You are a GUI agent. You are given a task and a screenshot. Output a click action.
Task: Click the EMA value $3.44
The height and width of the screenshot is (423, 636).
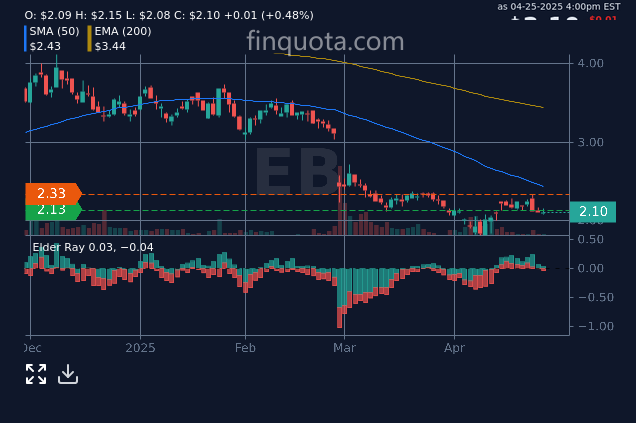[110, 46]
